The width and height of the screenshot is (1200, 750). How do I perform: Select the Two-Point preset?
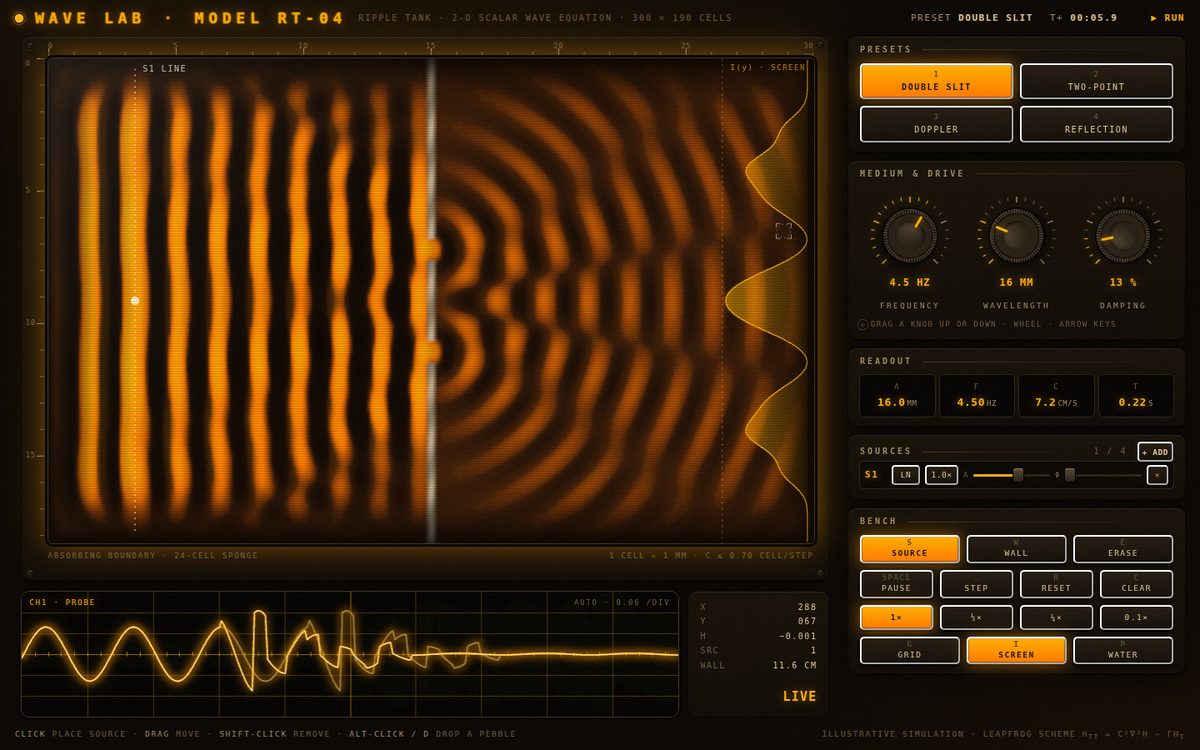(1096, 81)
